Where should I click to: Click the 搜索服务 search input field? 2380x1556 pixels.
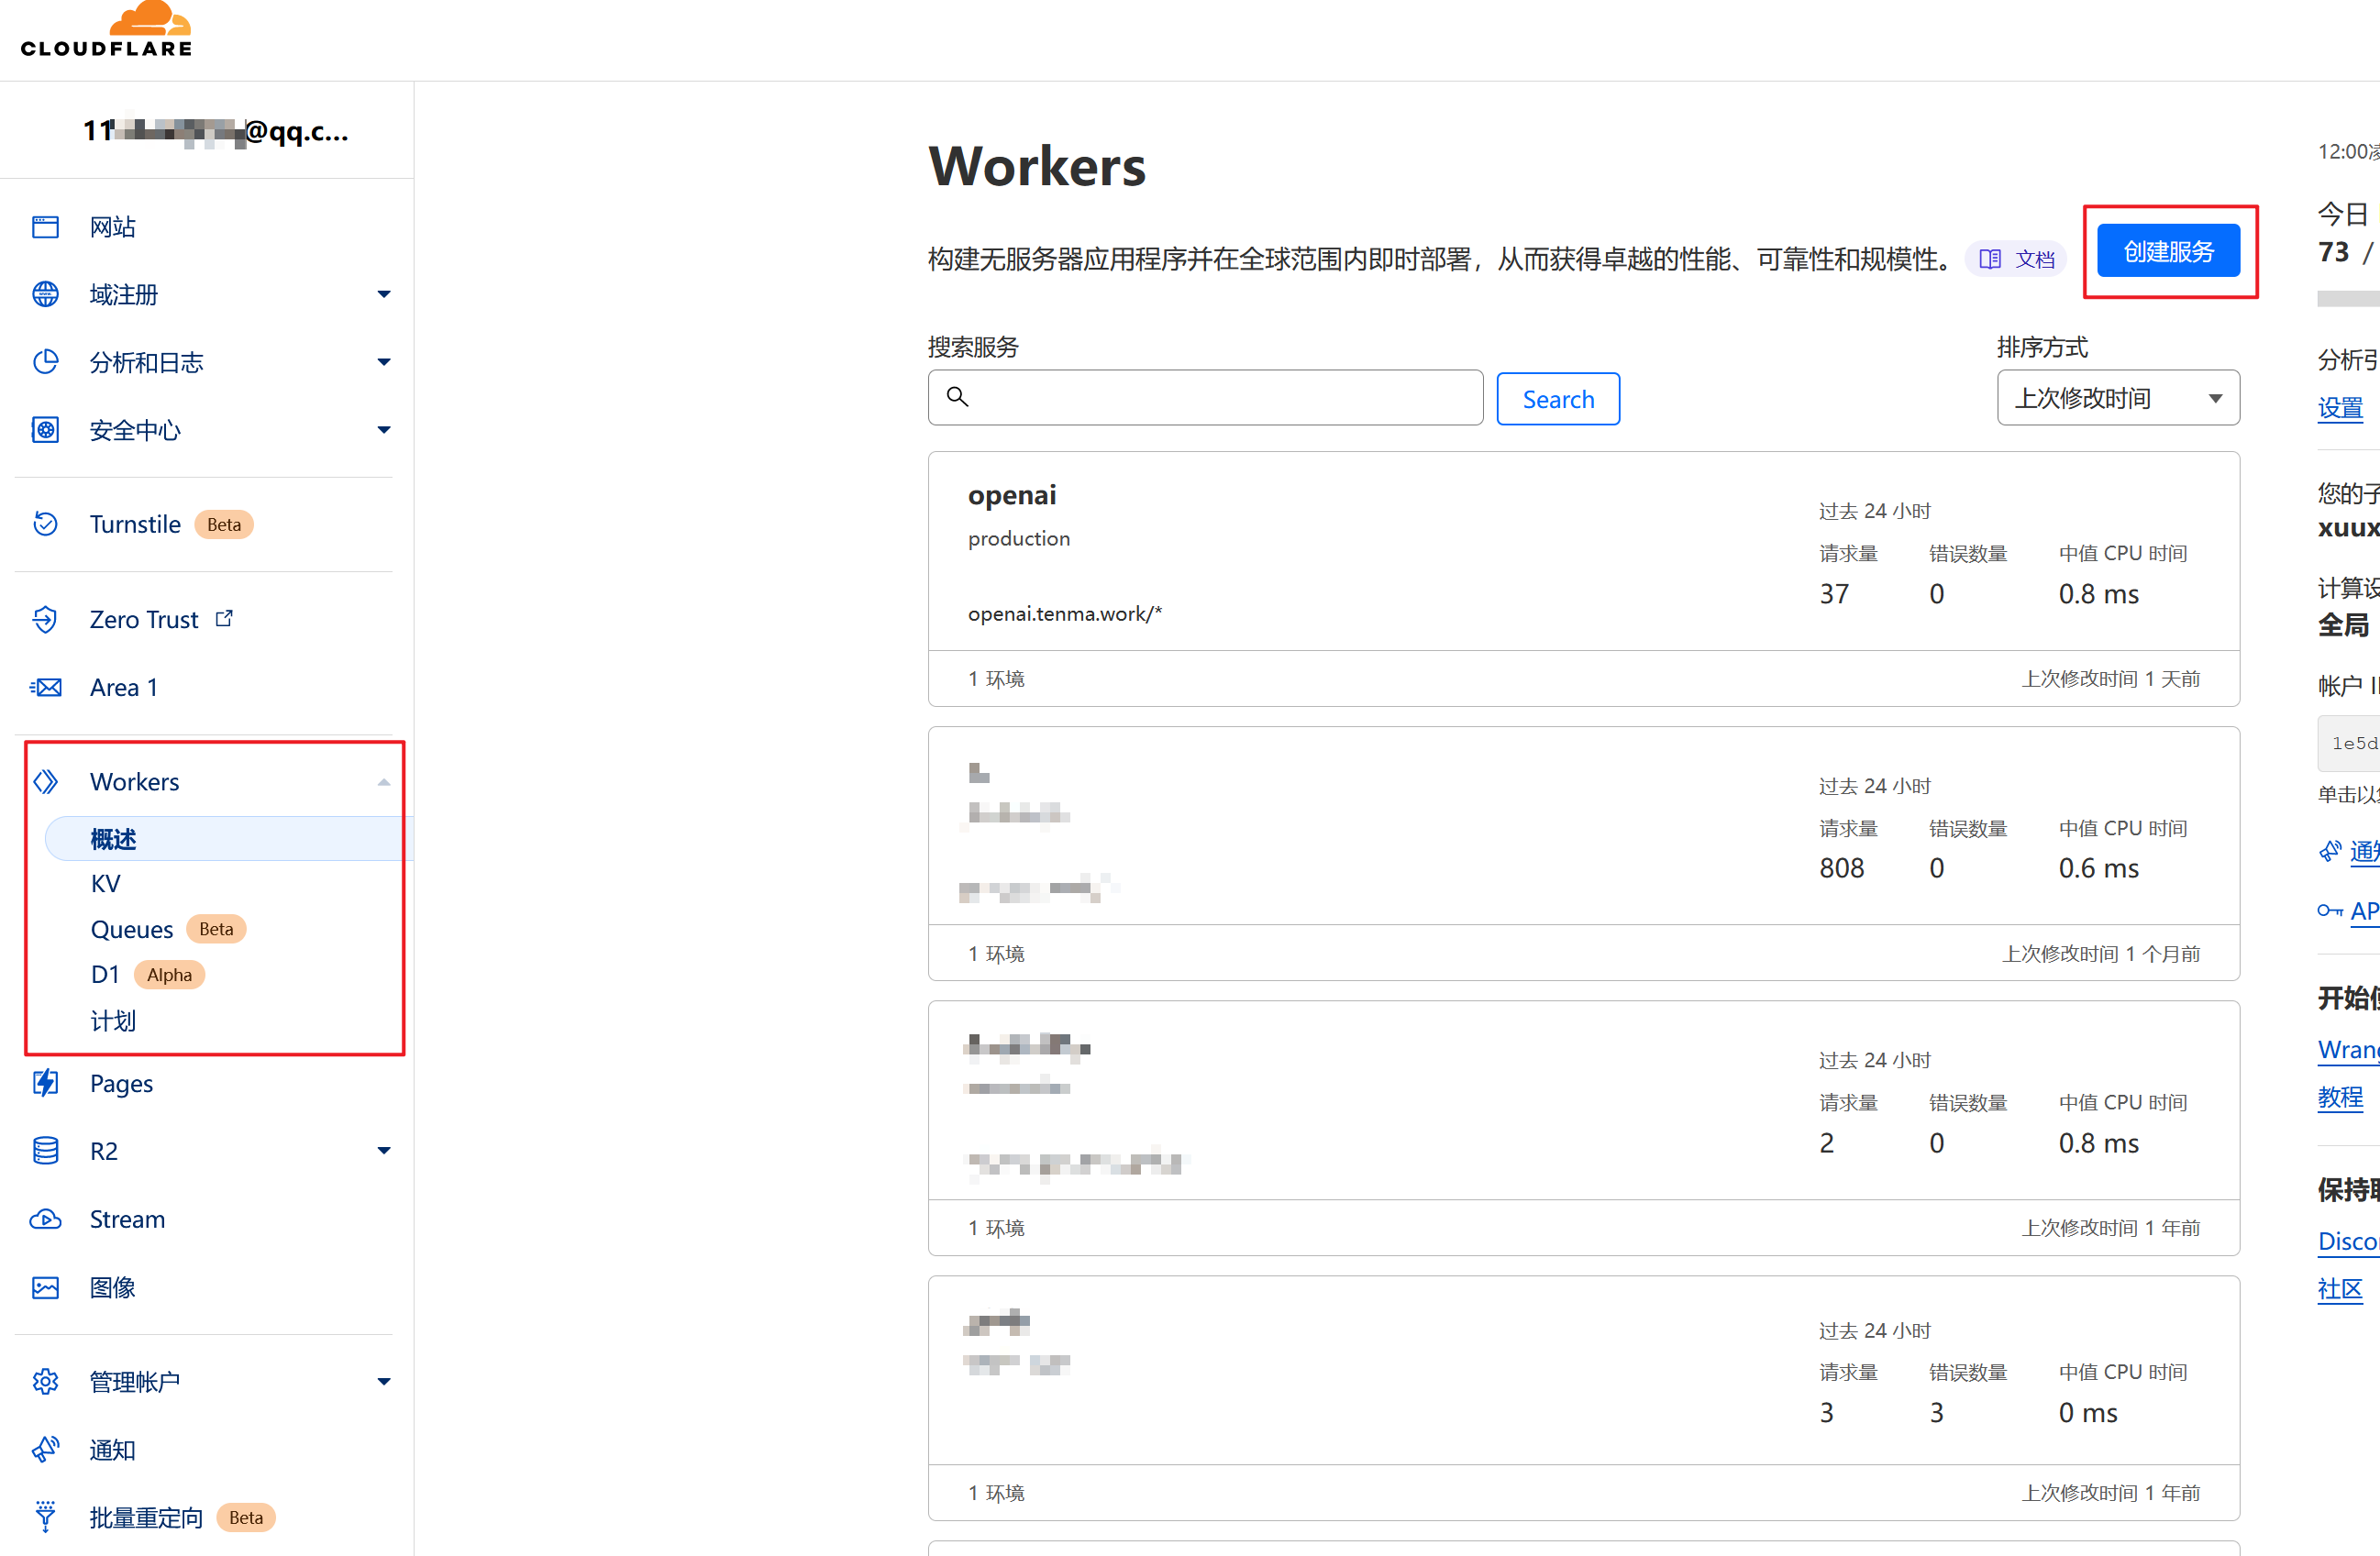point(1220,398)
